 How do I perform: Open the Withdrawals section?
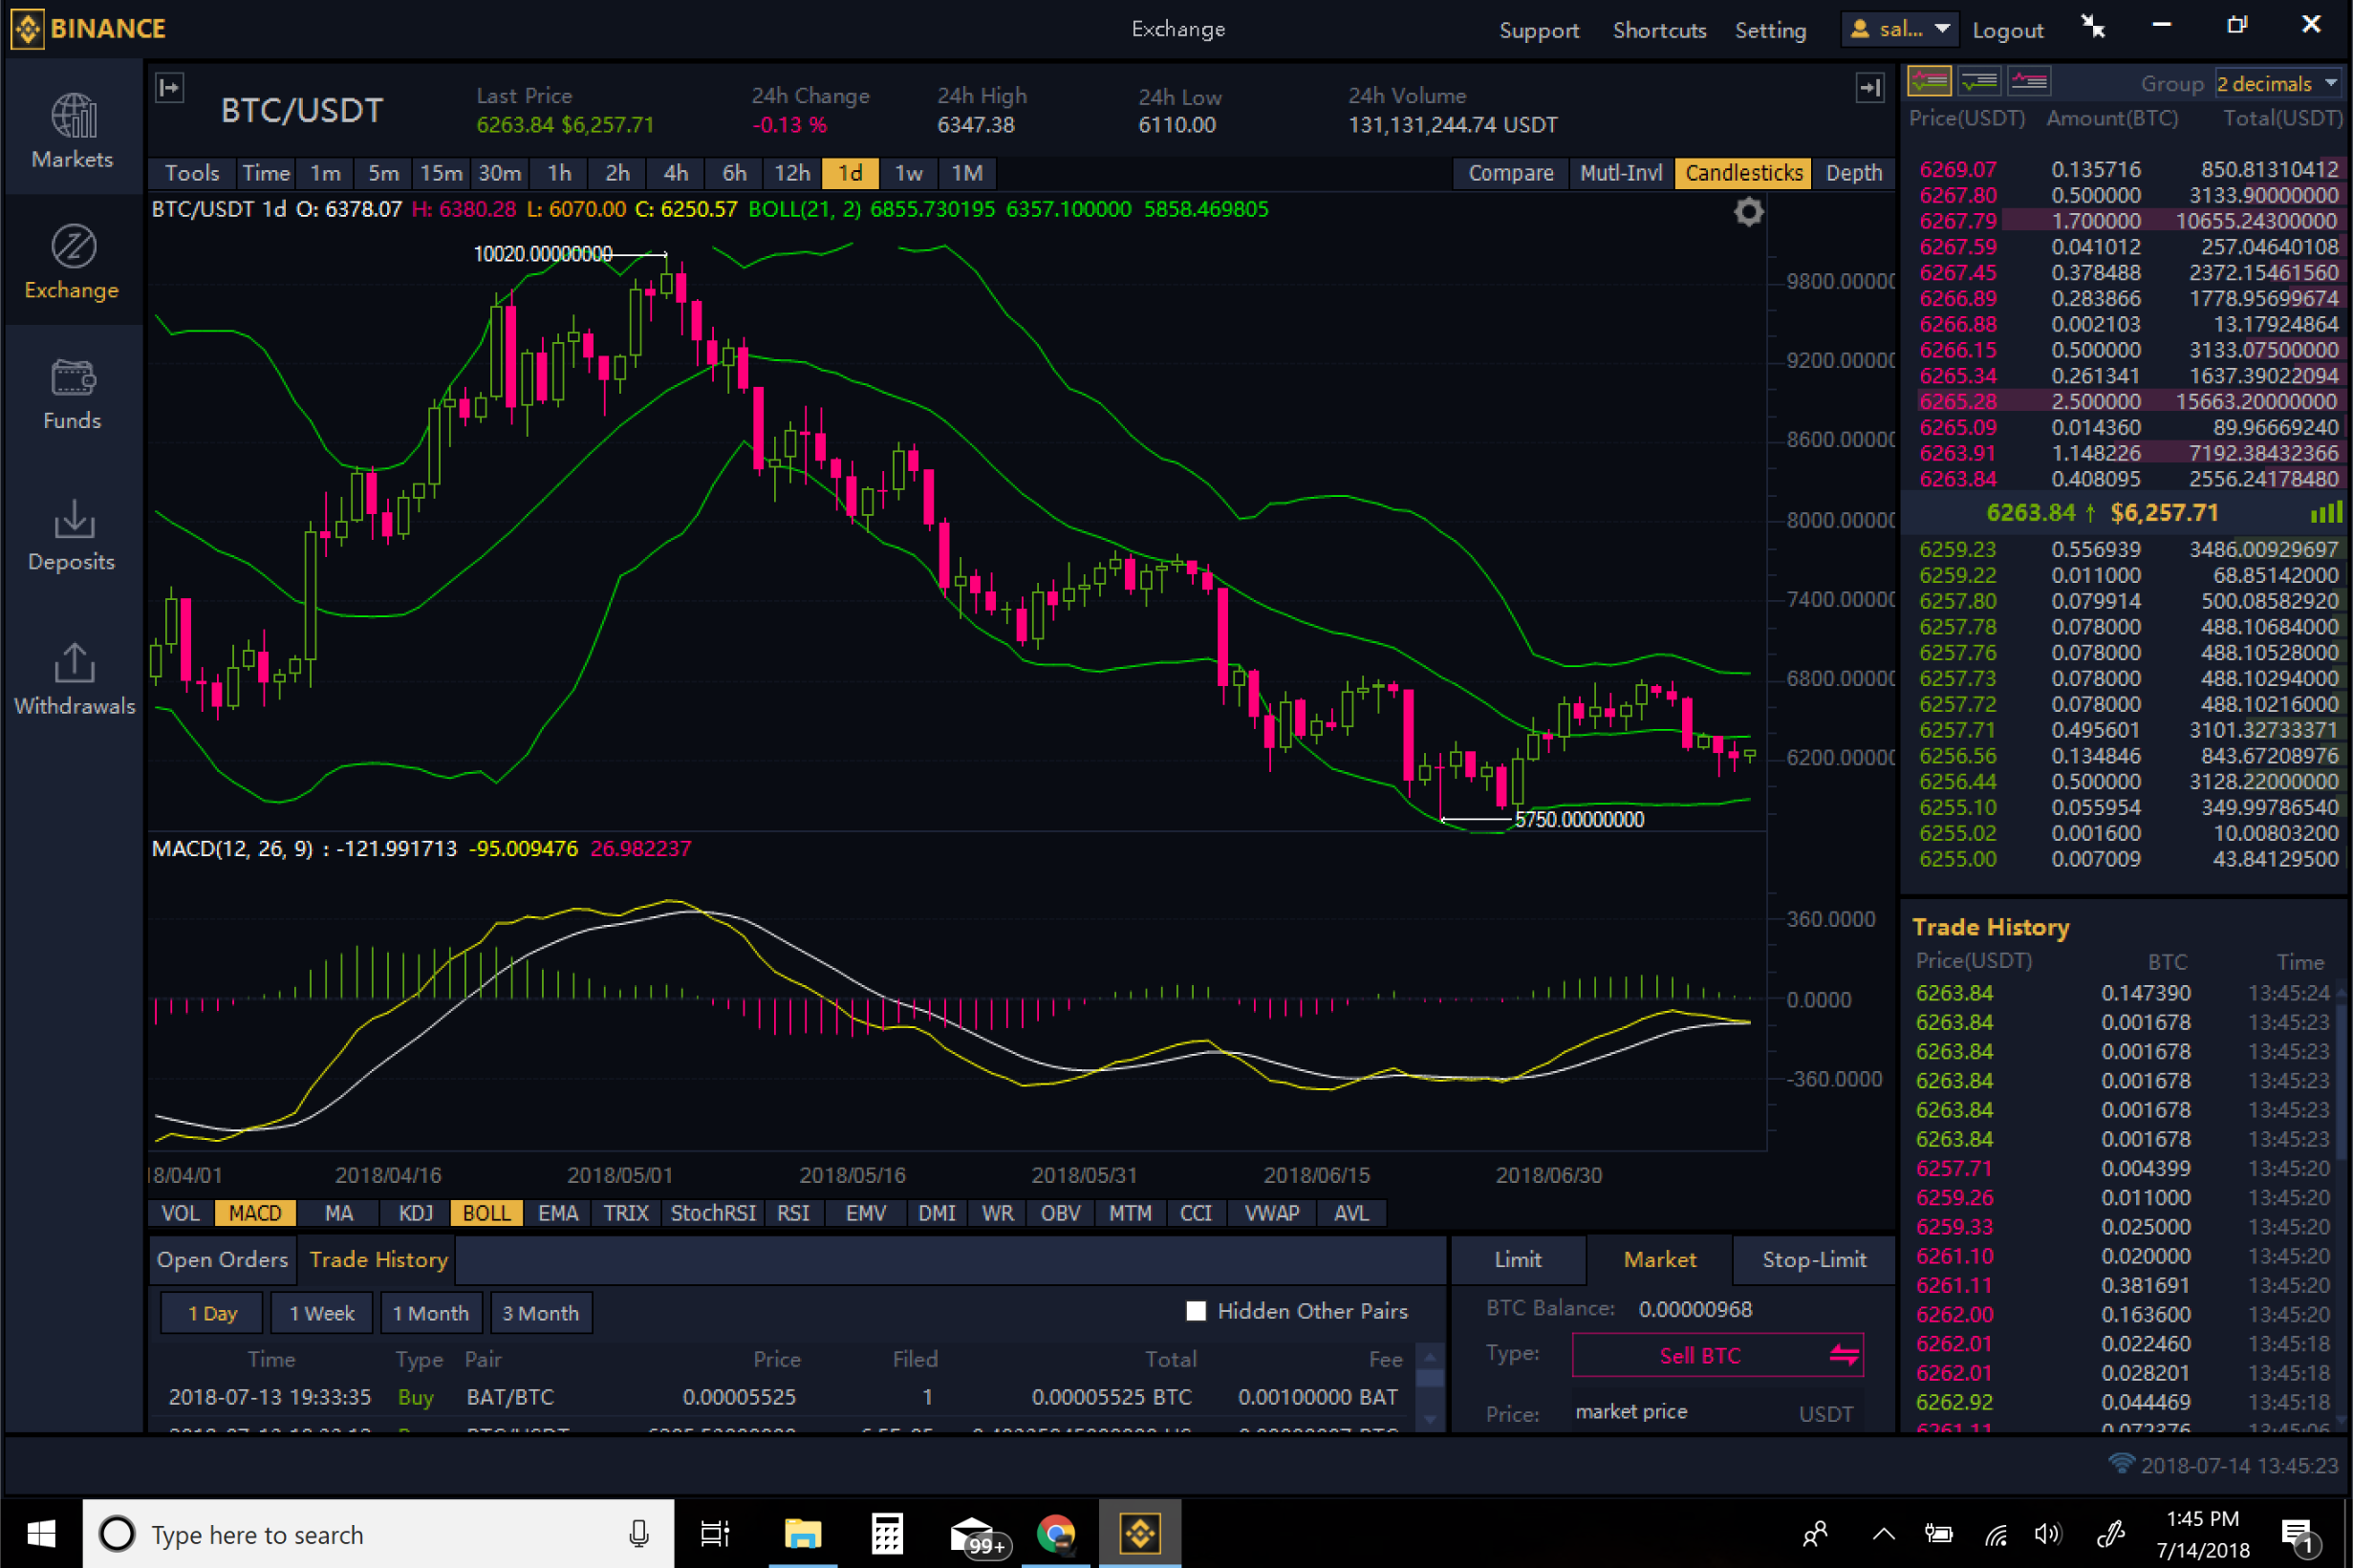click(x=73, y=678)
